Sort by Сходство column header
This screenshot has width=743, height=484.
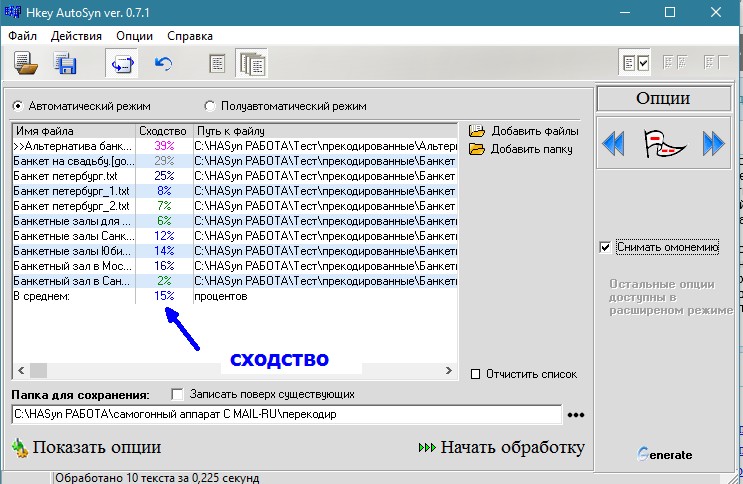click(164, 131)
